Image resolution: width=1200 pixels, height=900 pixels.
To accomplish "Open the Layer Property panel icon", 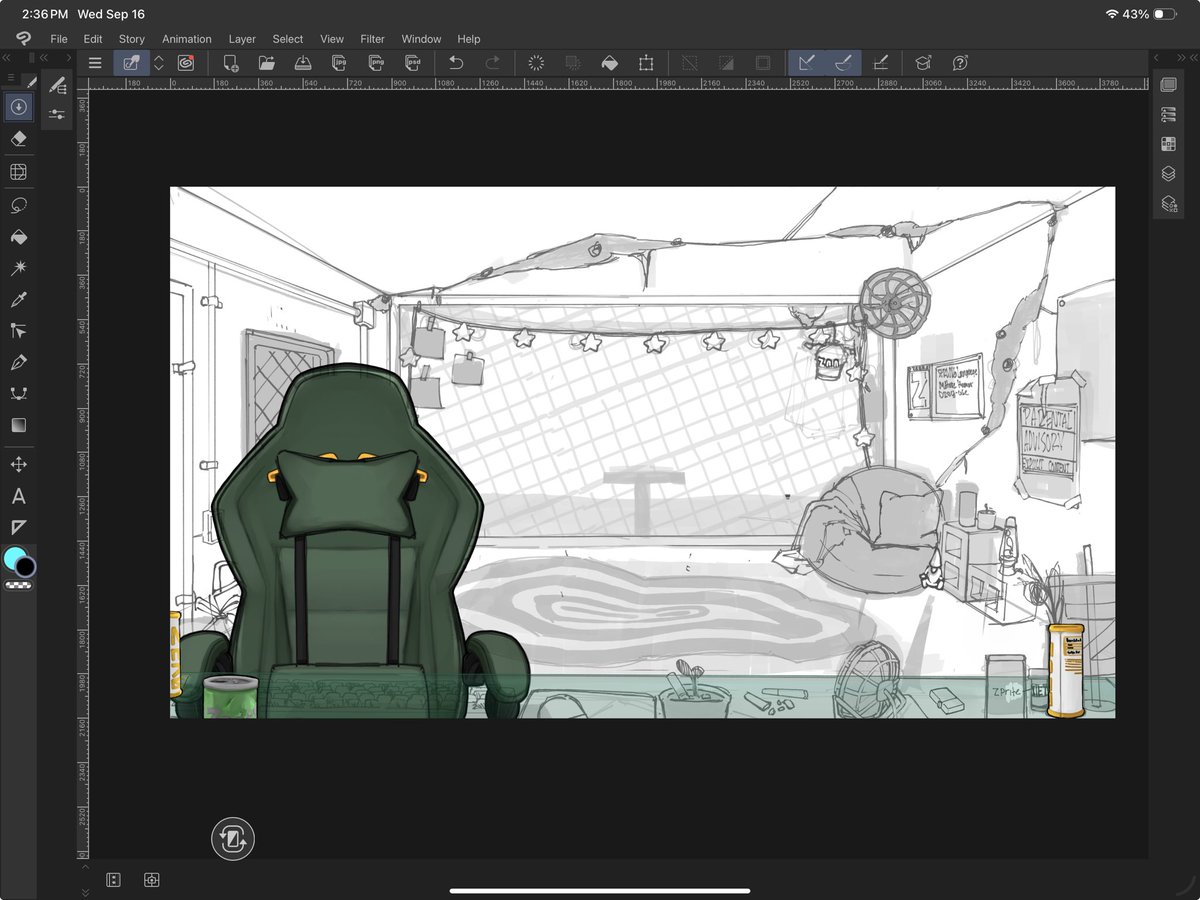I will [x=1168, y=115].
